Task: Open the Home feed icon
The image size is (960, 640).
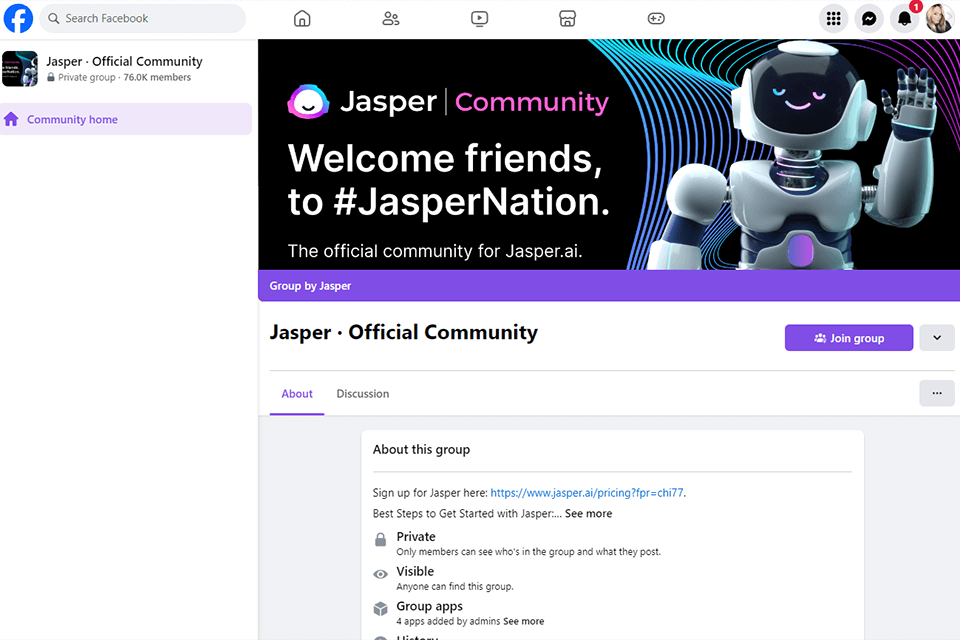Action: click(302, 18)
